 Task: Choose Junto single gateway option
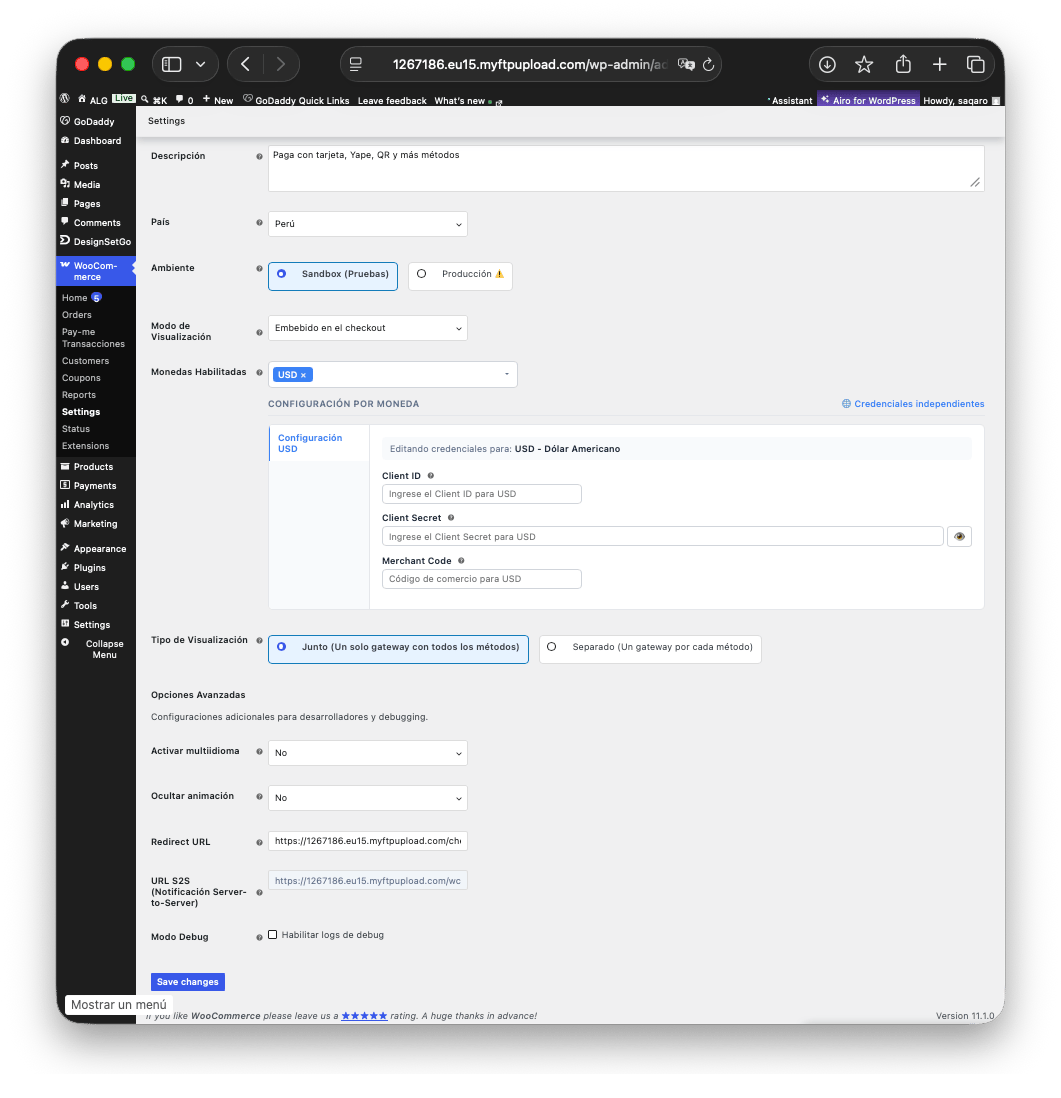tap(398, 649)
